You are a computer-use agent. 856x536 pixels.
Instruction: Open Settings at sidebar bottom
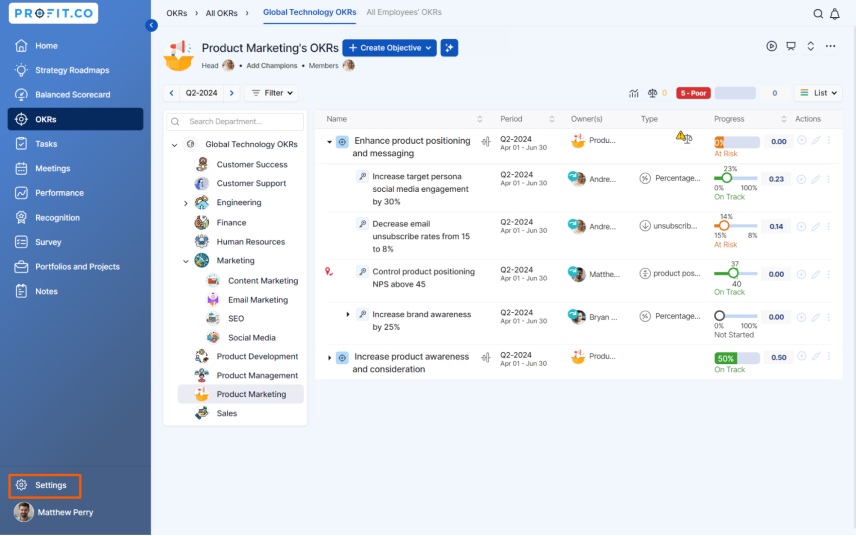click(45, 485)
